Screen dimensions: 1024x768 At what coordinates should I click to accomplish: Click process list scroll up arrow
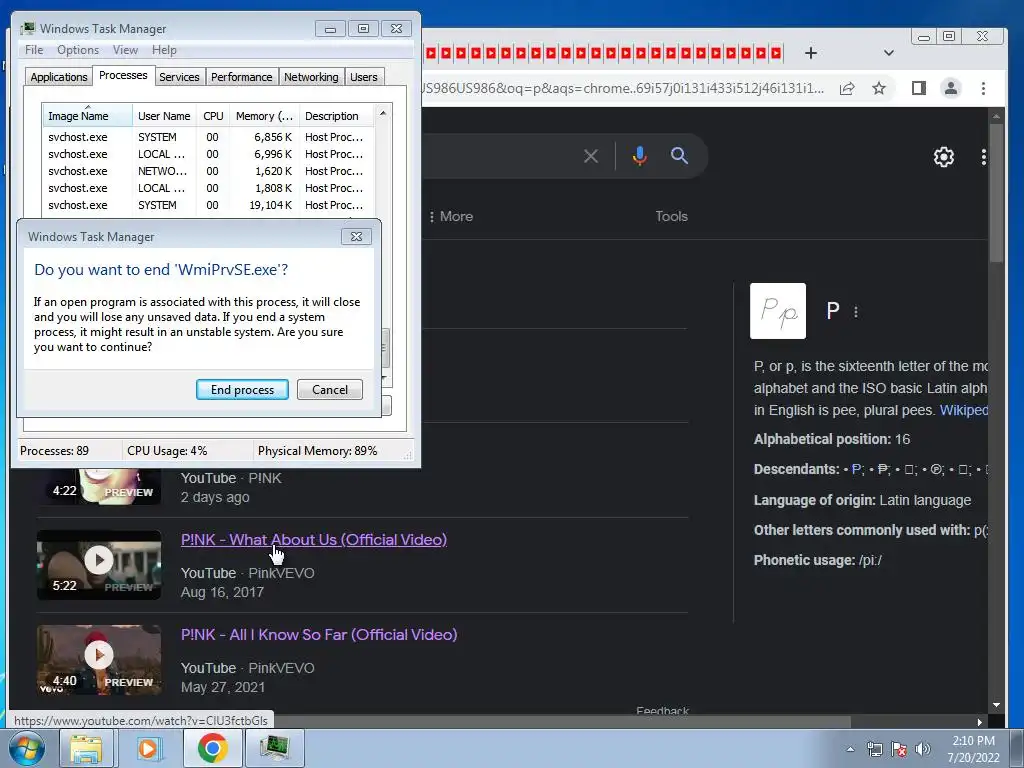point(383,113)
